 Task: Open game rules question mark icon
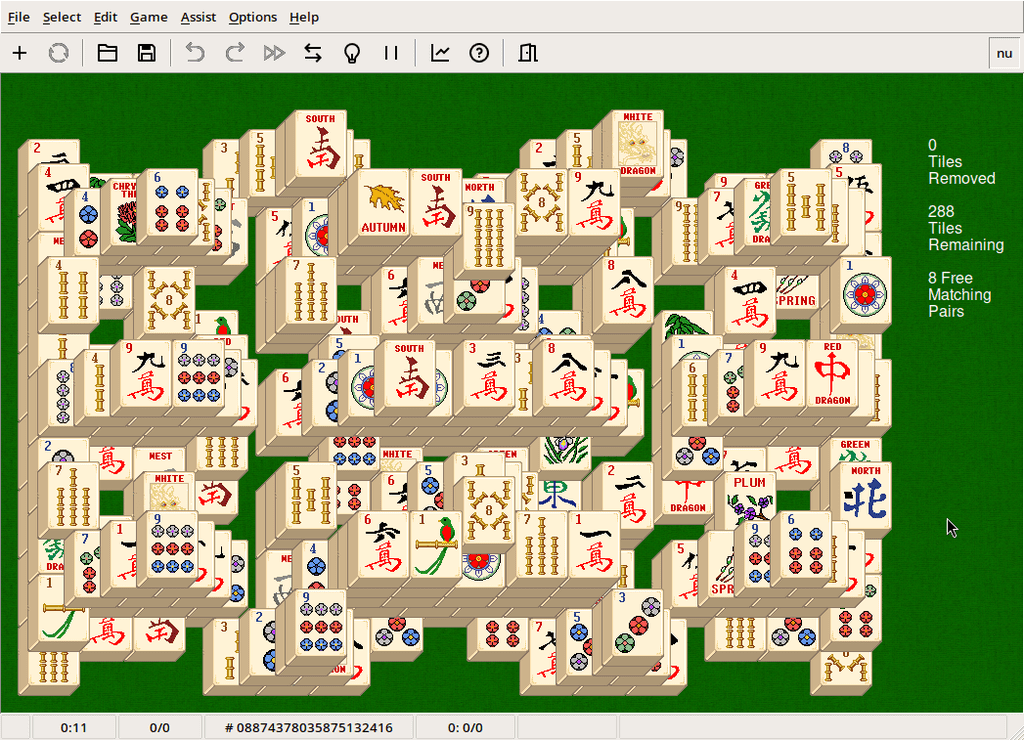479,53
